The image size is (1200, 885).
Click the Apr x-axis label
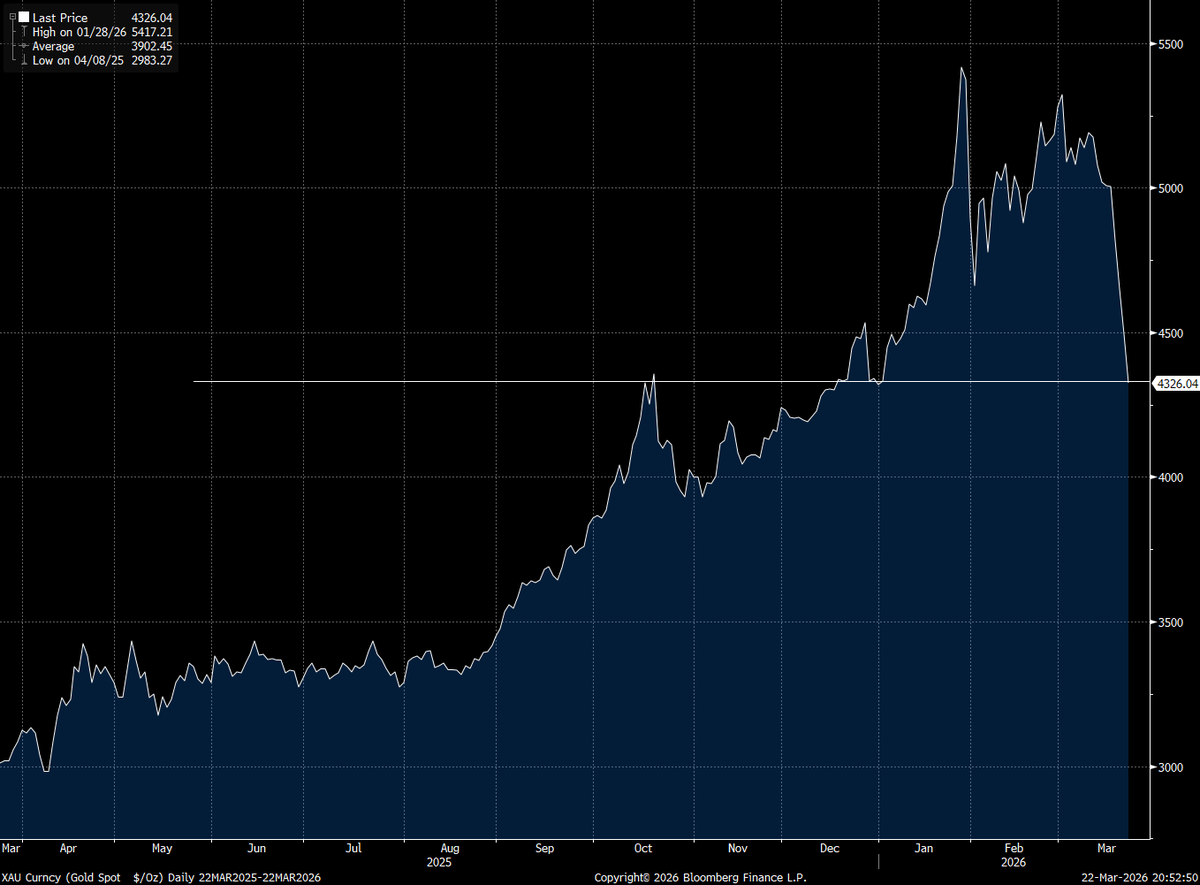(x=69, y=848)
